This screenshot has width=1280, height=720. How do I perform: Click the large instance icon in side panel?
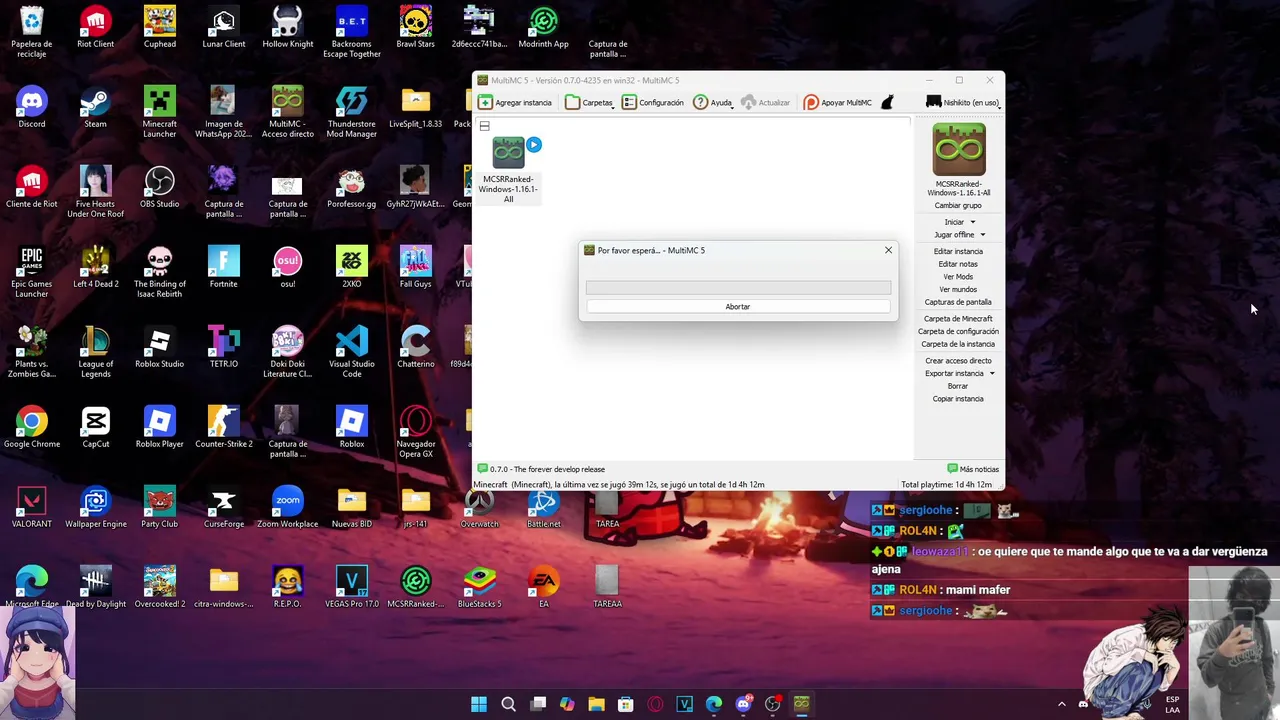pyautogui.click(x=958, y=149)
